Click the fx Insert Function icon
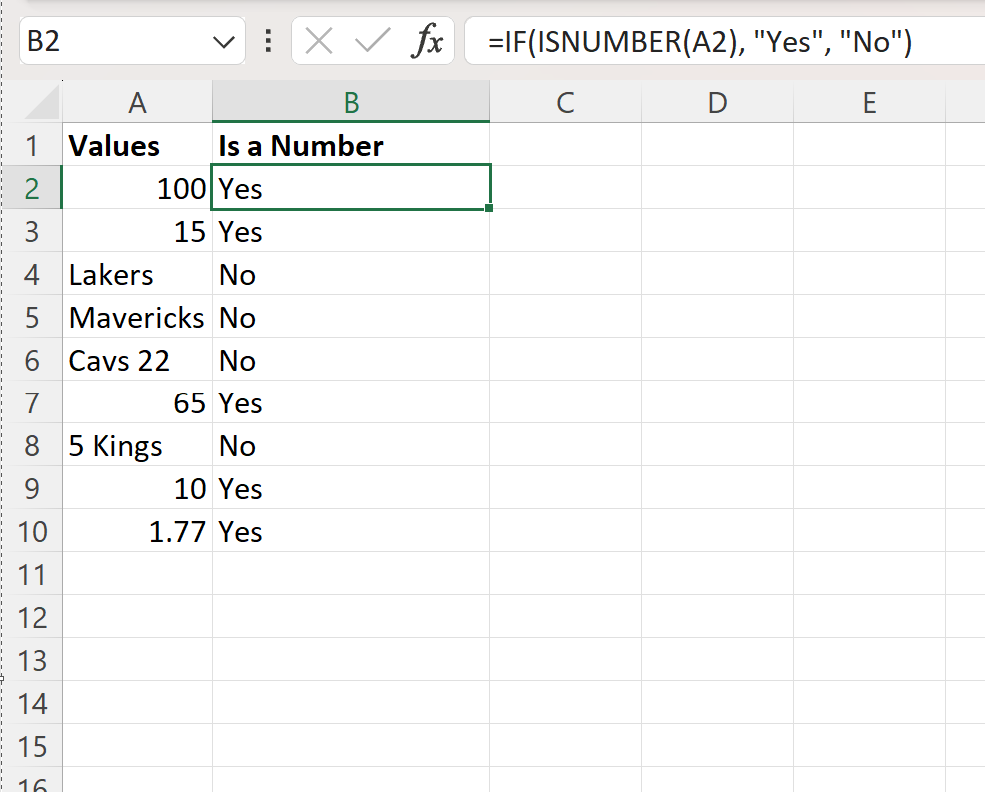The width and height of the screenshot is (985, 792). [428, 42]
